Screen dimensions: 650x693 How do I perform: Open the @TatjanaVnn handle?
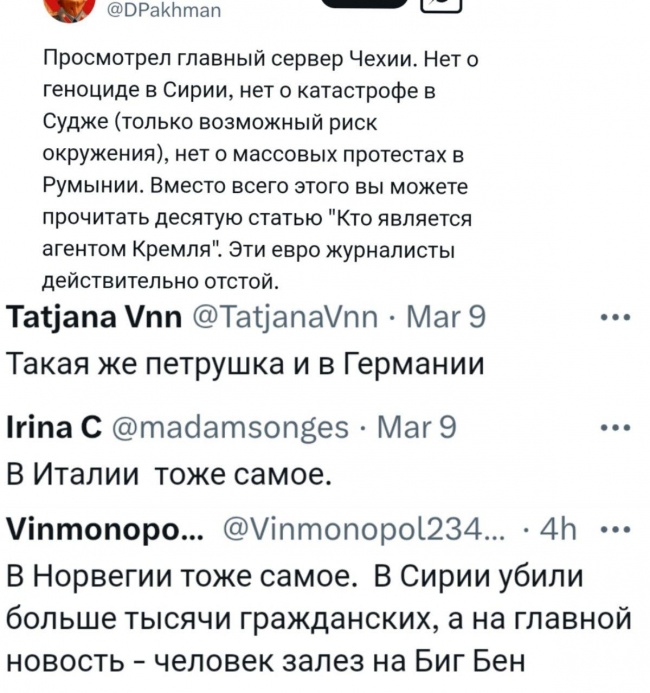coord(285,317)
